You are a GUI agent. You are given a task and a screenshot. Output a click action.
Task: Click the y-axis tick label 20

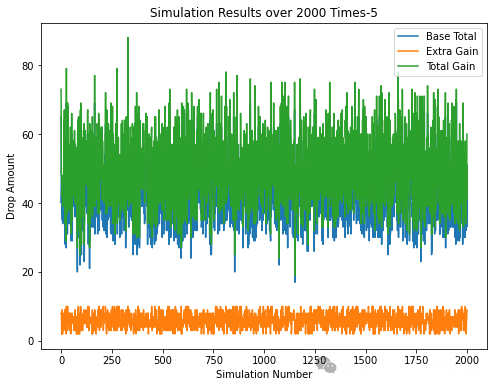[28, 272]
